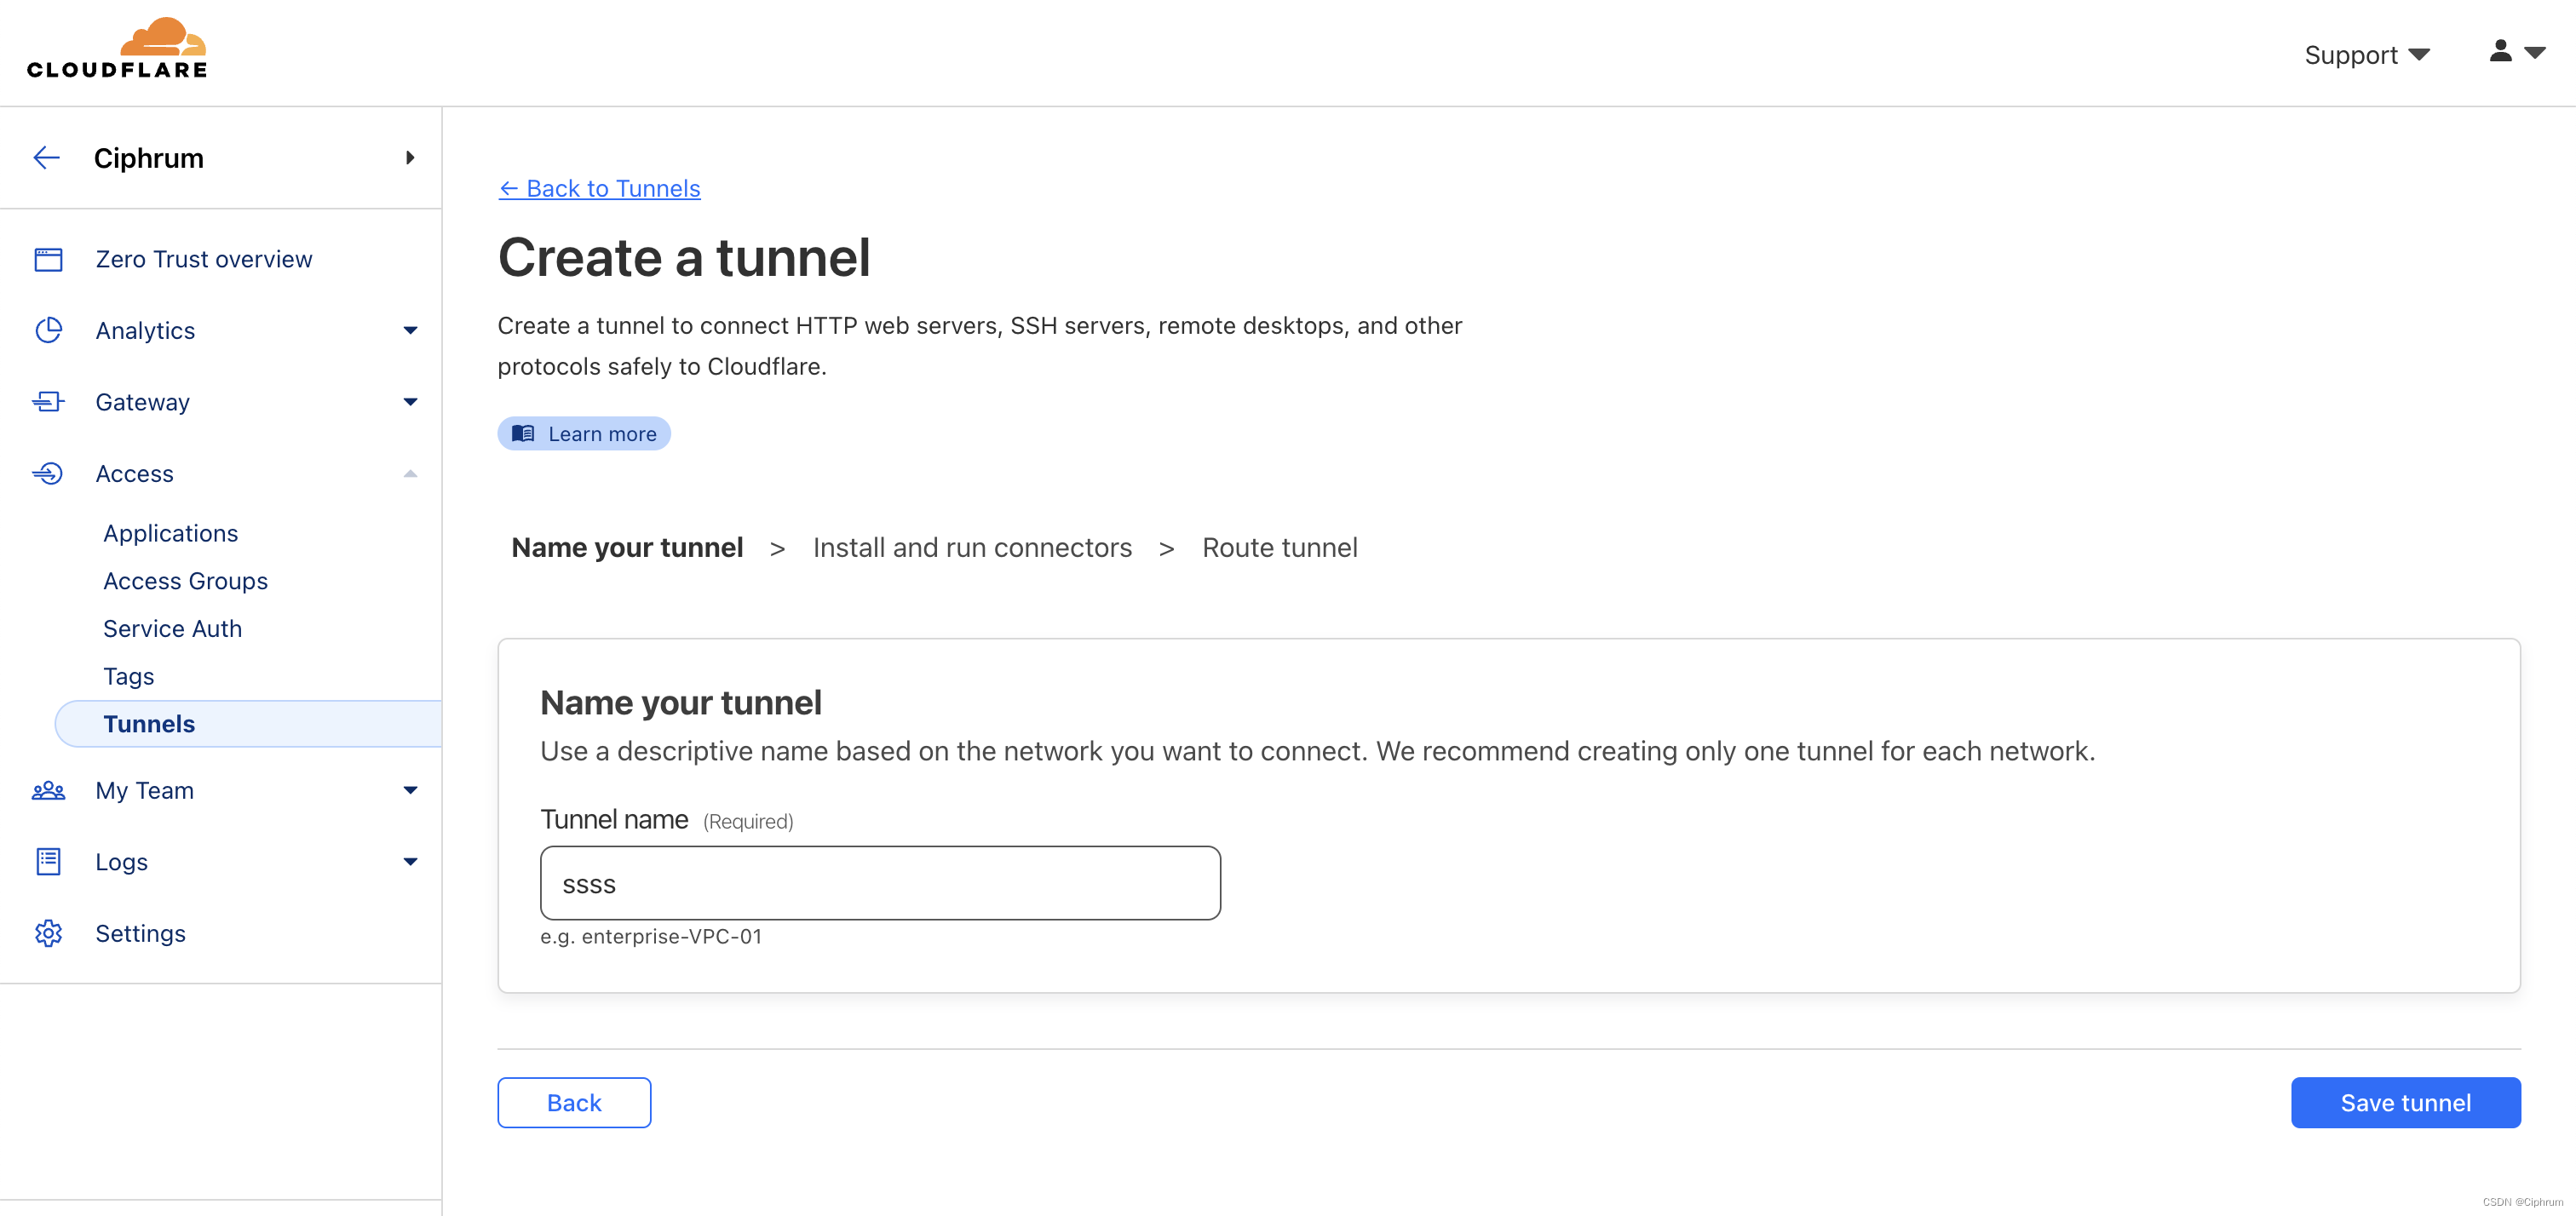Click the My Team people icon
The height and width of the screenshot is (1216, 2576).
[48, 790]
